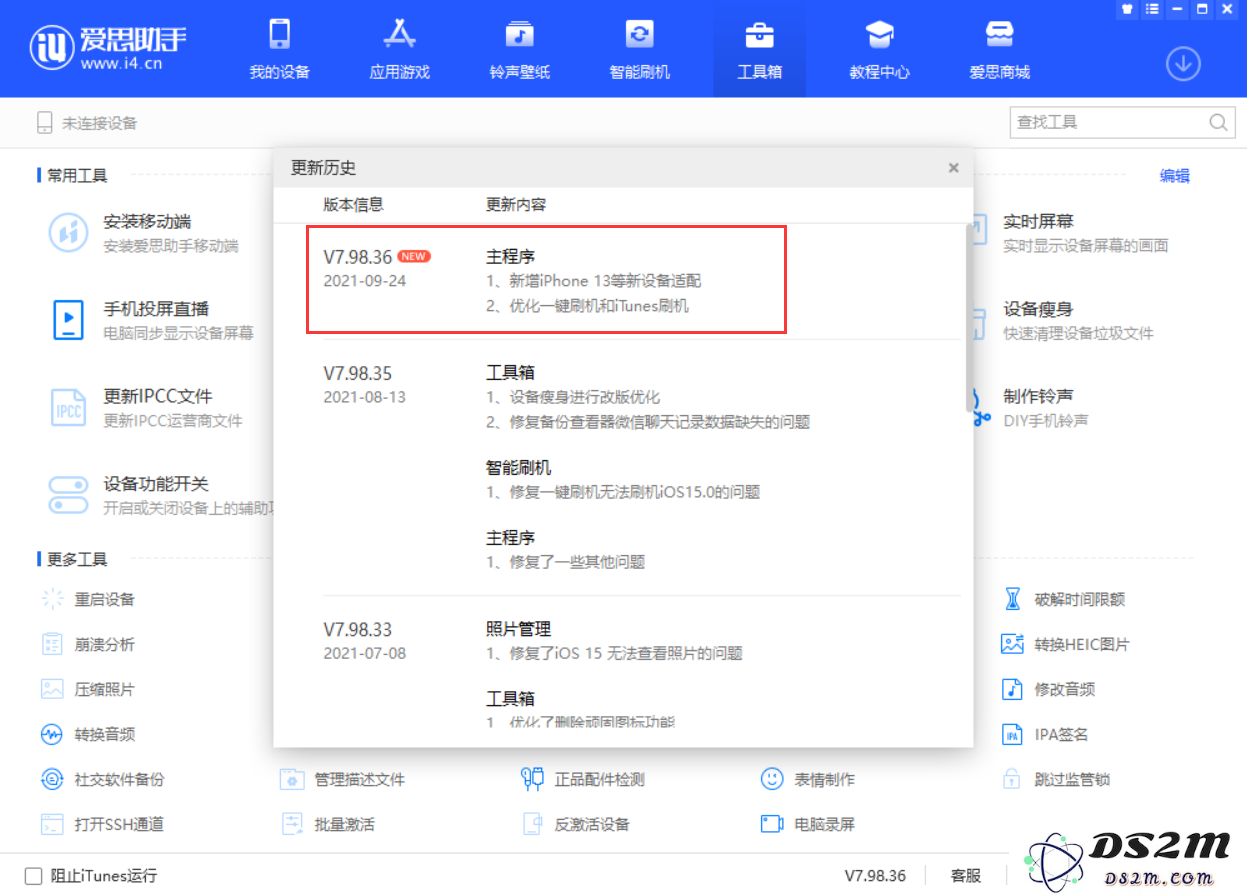Open 爱思商城 tab
This screenshot has height=896, width=1247.
click(x=999, y=49)
